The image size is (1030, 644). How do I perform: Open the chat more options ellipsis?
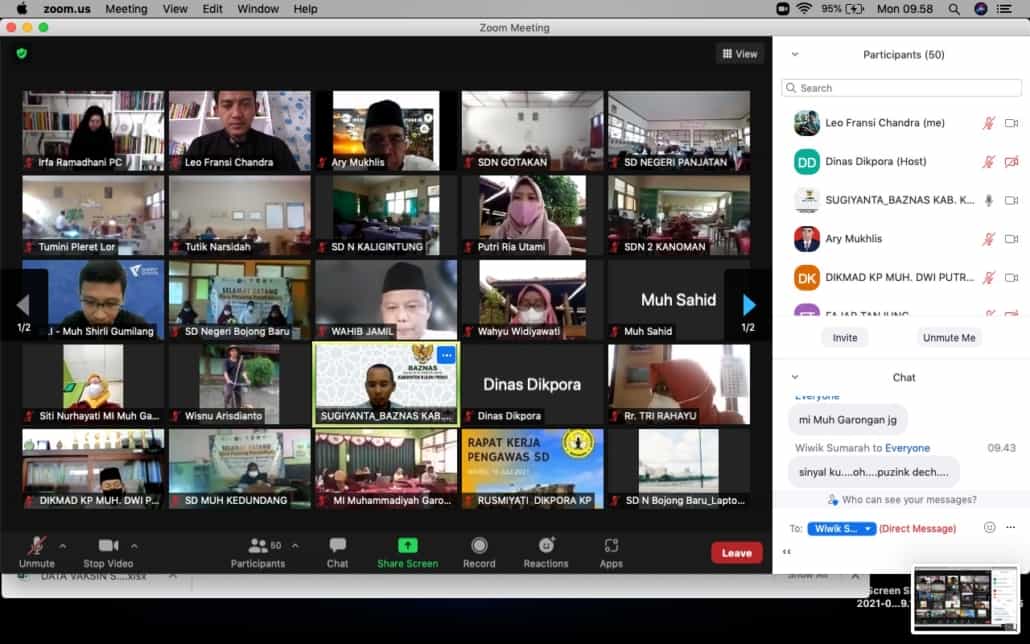pos(1010,527)
